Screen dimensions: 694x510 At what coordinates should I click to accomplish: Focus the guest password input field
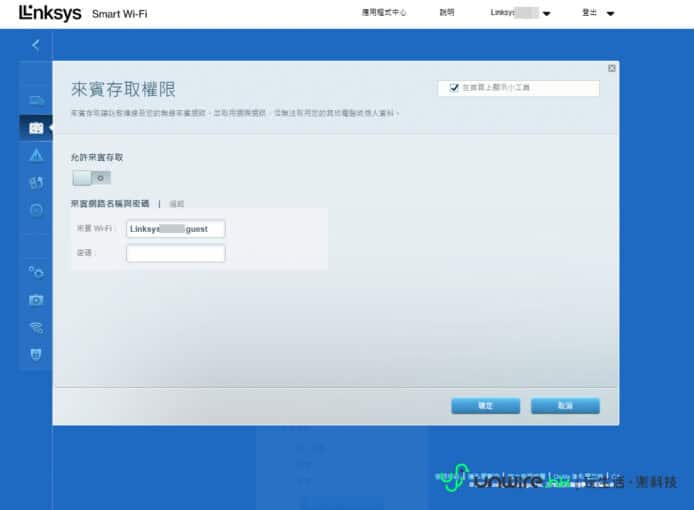click(175, 253)
